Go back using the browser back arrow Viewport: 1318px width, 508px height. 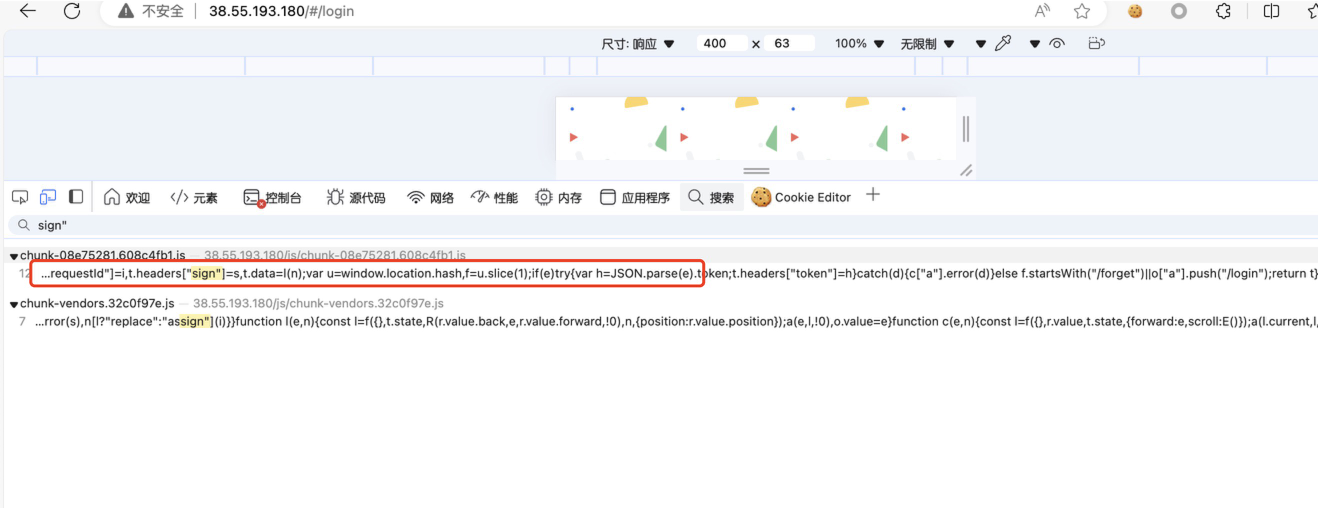click(x=27, y=12)
